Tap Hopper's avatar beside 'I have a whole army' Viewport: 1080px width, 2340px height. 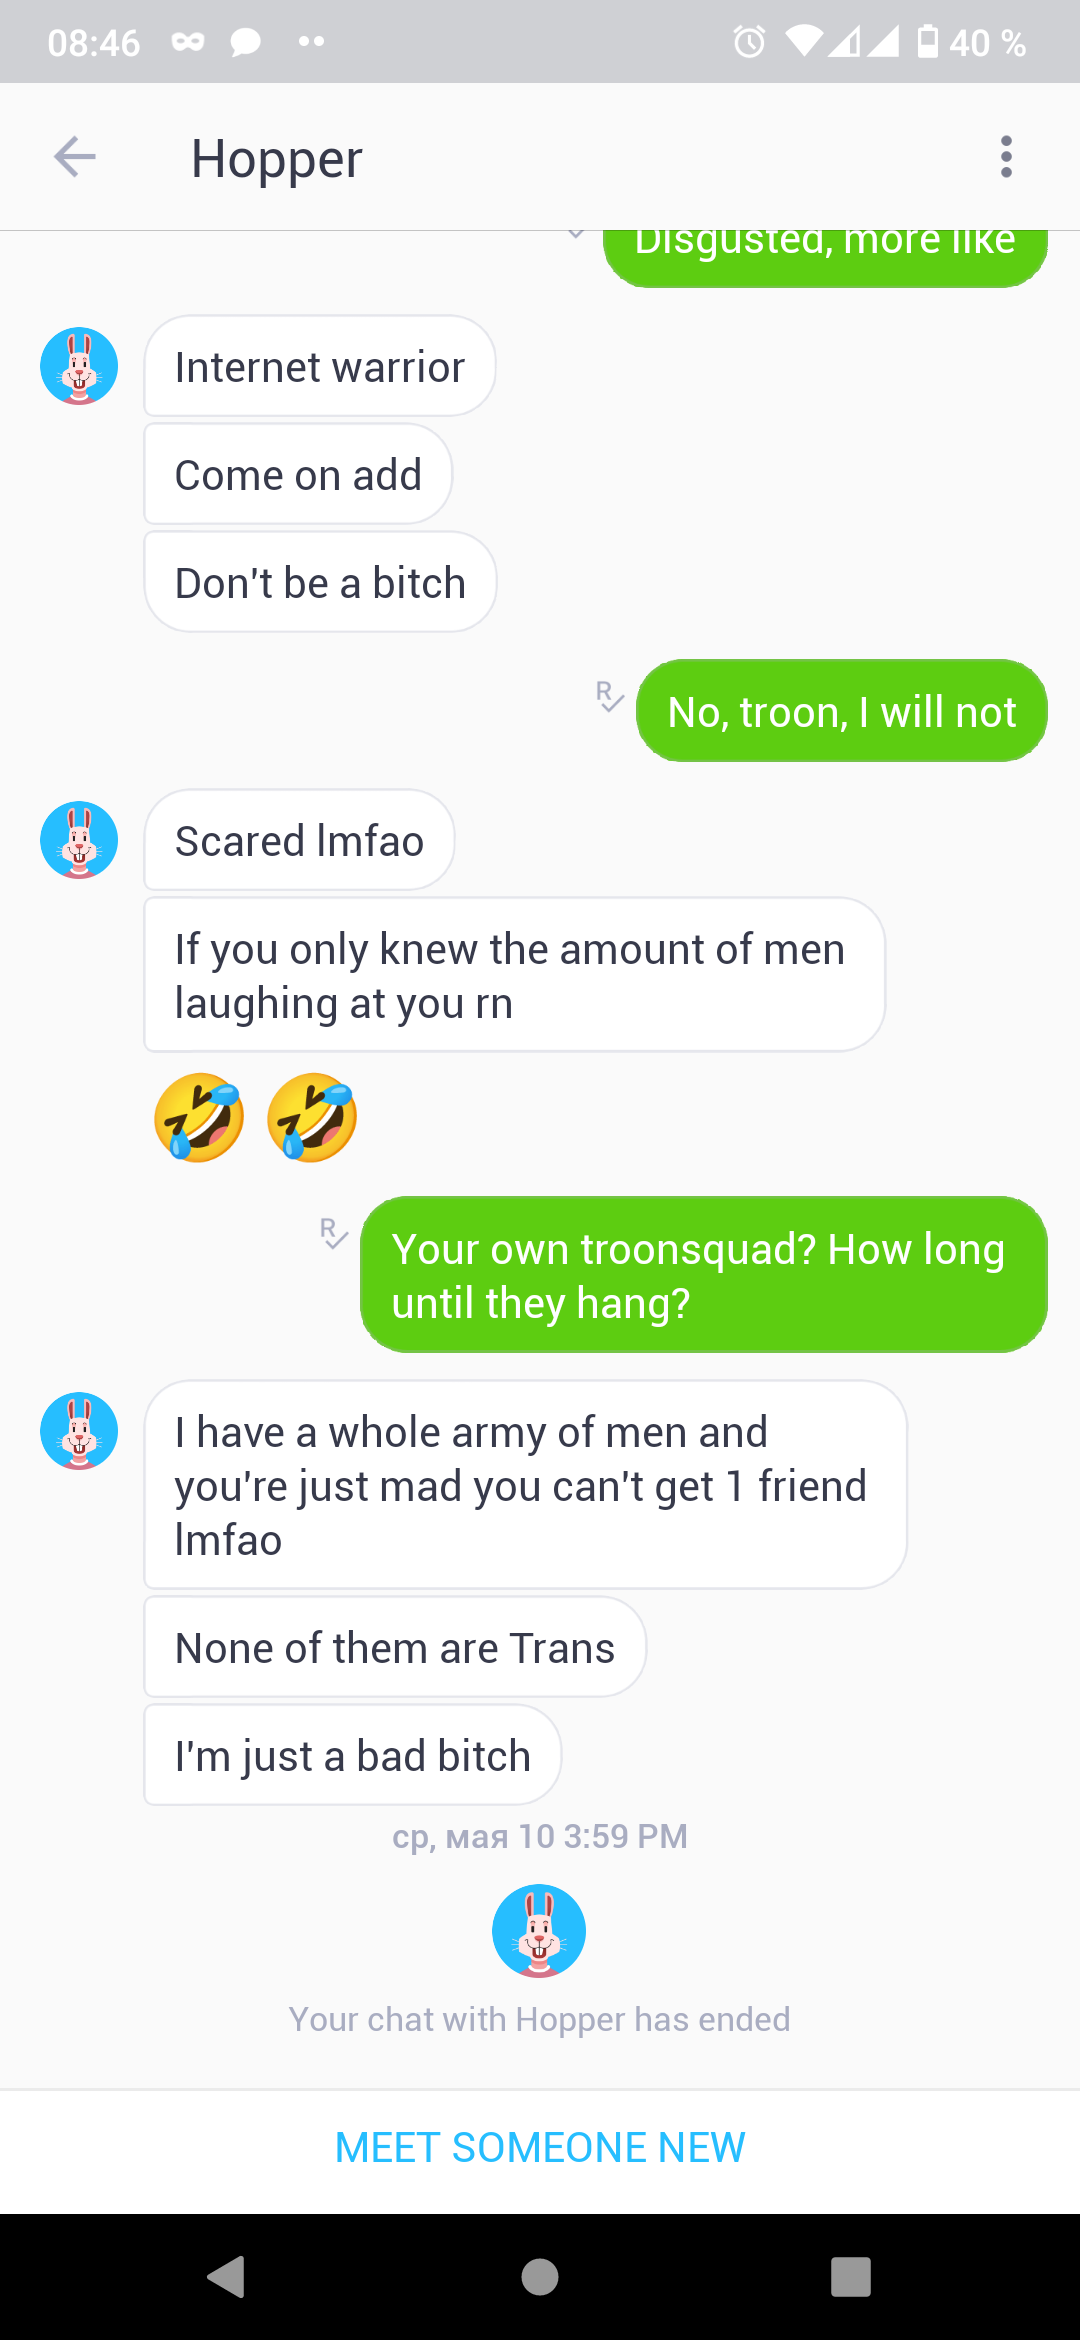click(x=79, y=1431)
